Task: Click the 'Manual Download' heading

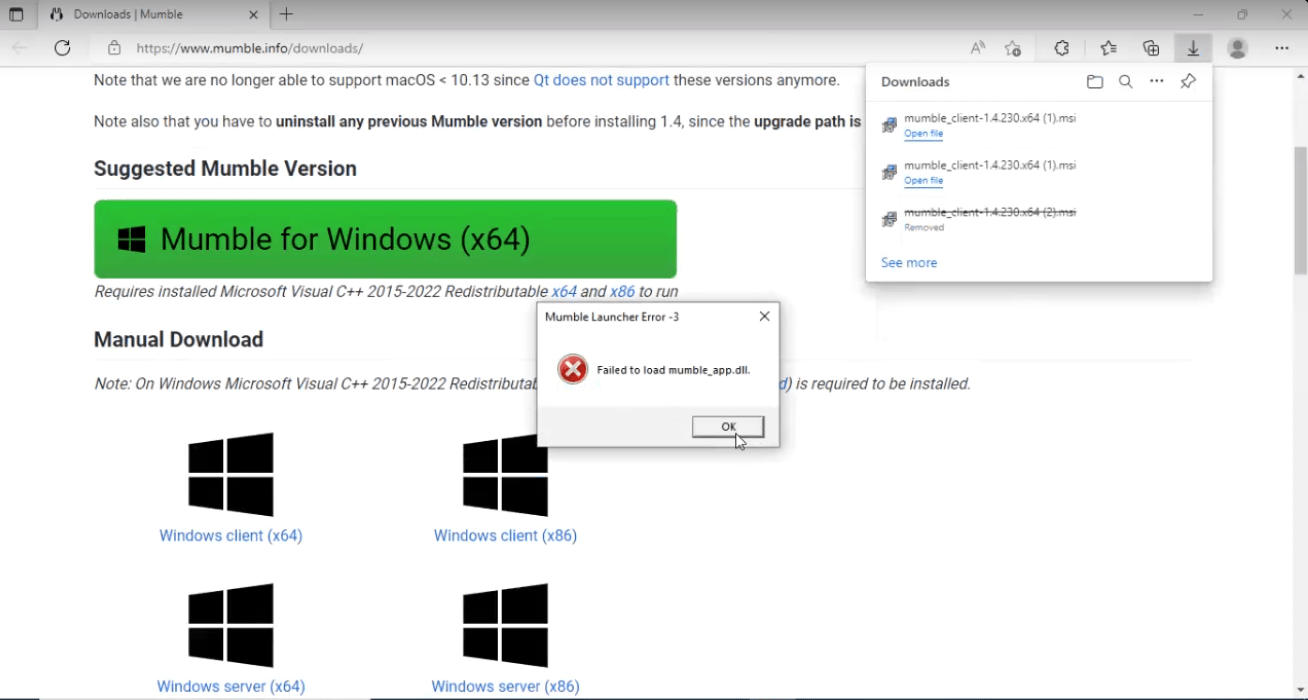Action: point(179,339)
